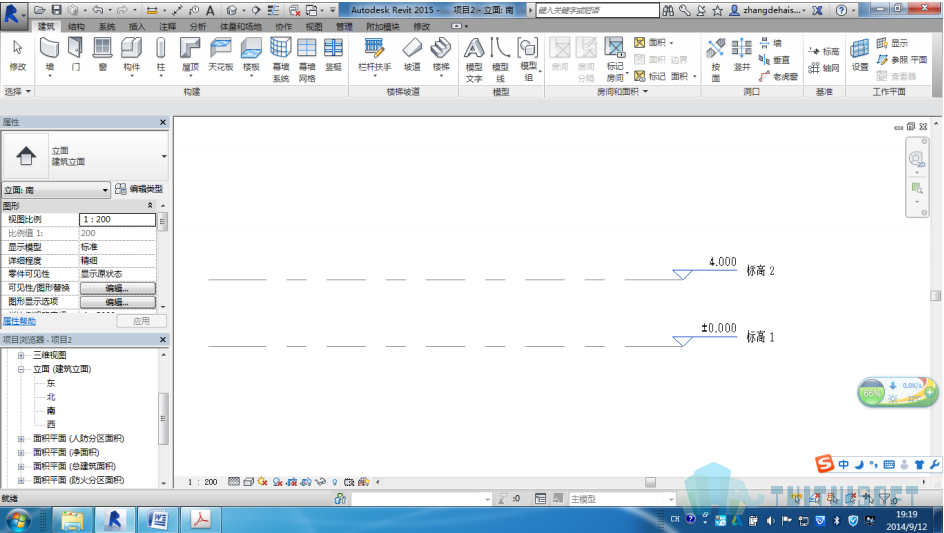The height and width of the screenshot is (533, 944).
Task: Click the 编辑类型 edit type button
Action: (x=139, y=189)
